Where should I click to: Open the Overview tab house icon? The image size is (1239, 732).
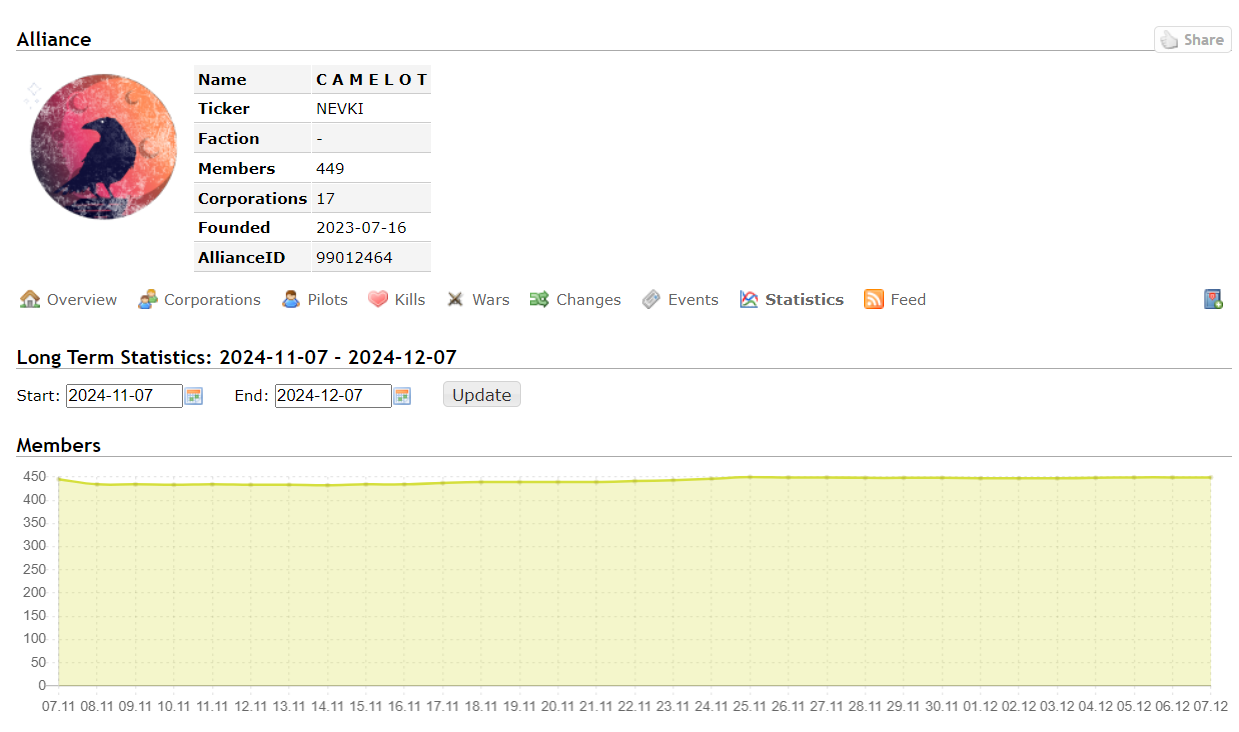[30, 299]
